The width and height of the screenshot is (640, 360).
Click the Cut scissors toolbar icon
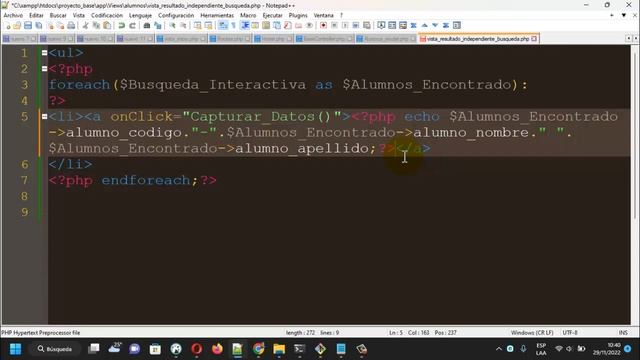pyautogui.click(x=85, y=25)
